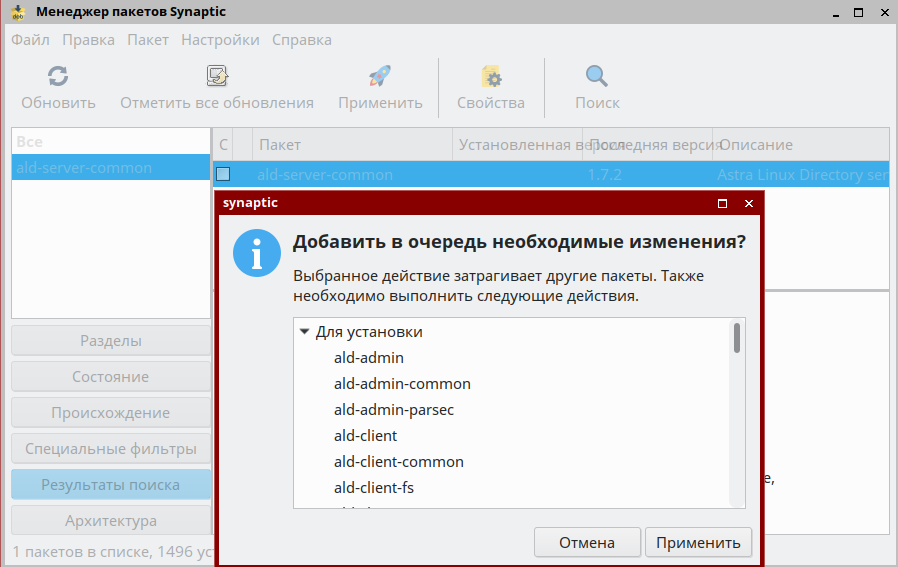Click the Поиск magnifier icon
898x567 pixels.
(597, 76)
